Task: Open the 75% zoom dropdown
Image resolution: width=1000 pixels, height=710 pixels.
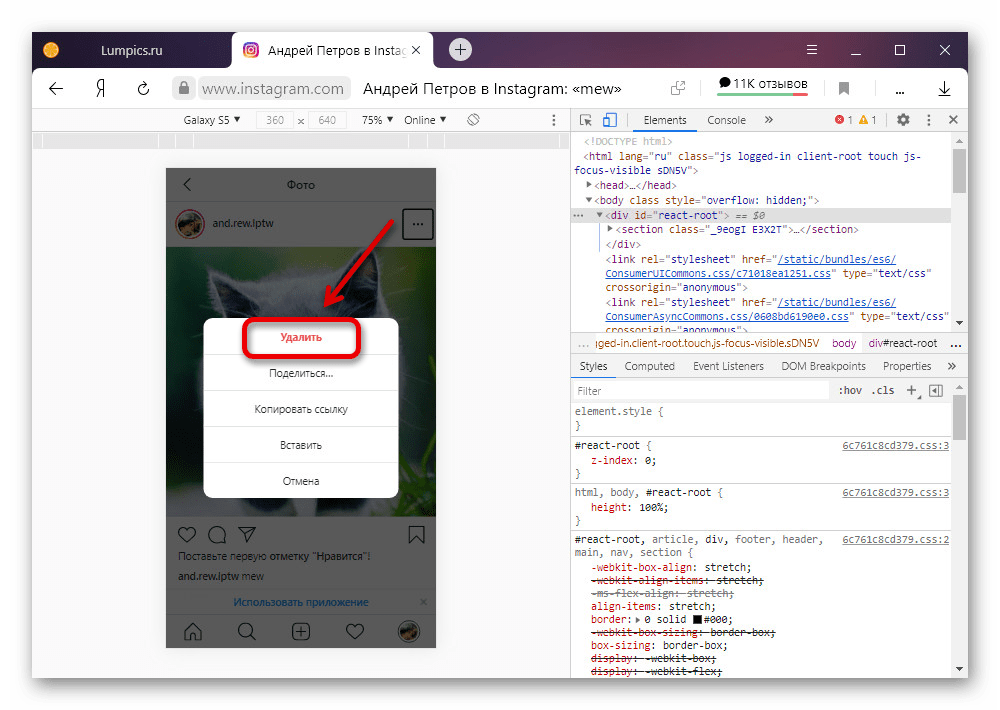Action: pyautogui.click(x=378, y=120)
